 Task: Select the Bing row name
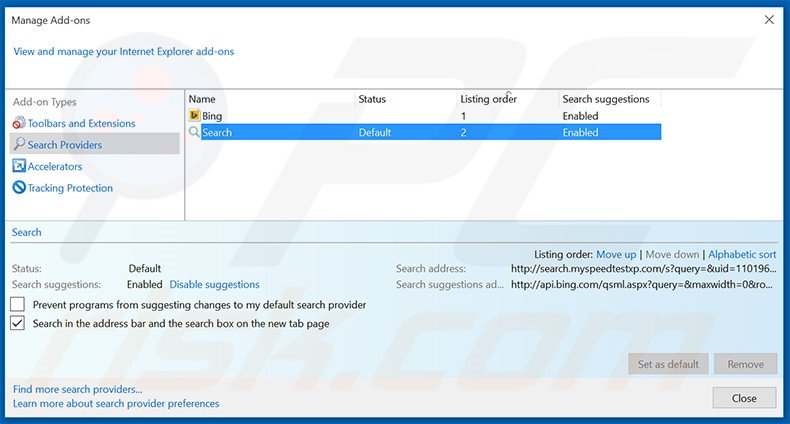212,116
